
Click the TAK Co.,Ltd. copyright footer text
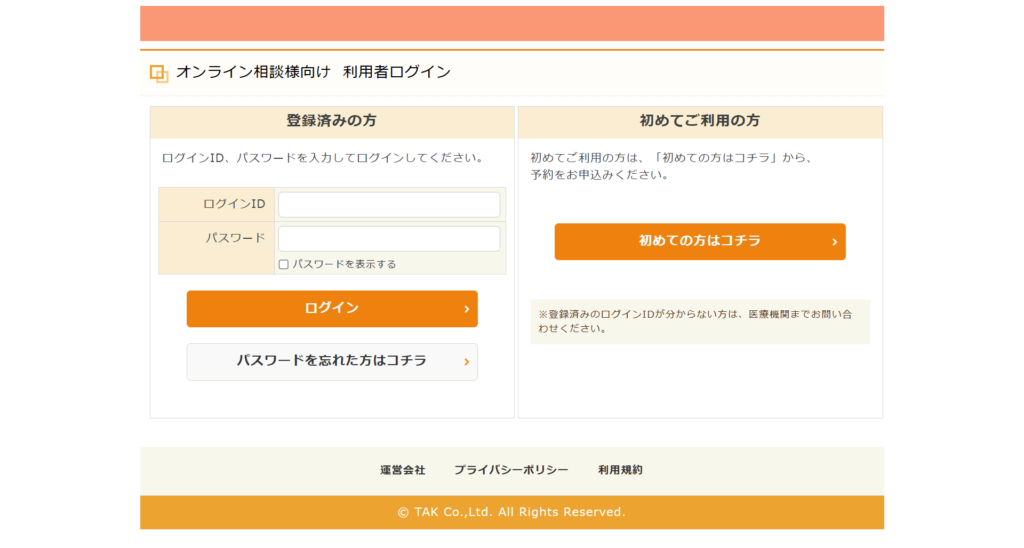[x=511, y=512]
